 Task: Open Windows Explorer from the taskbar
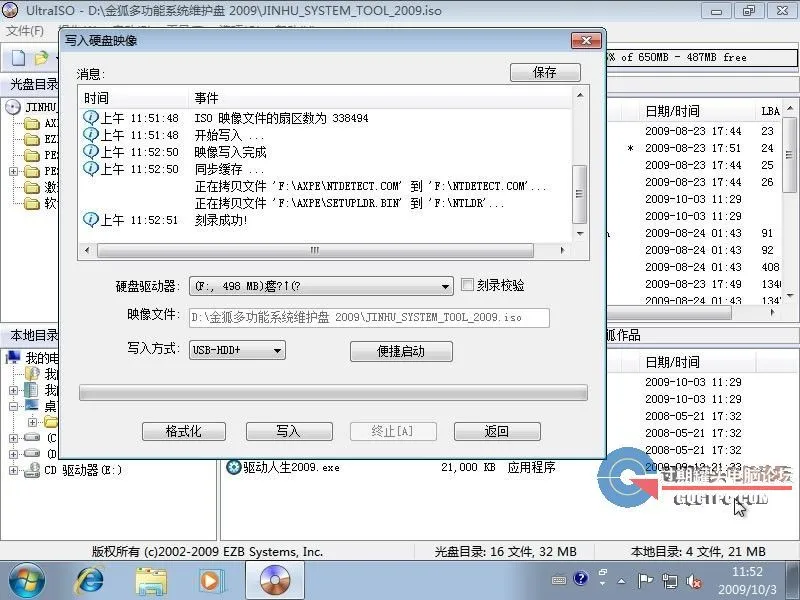150,580
